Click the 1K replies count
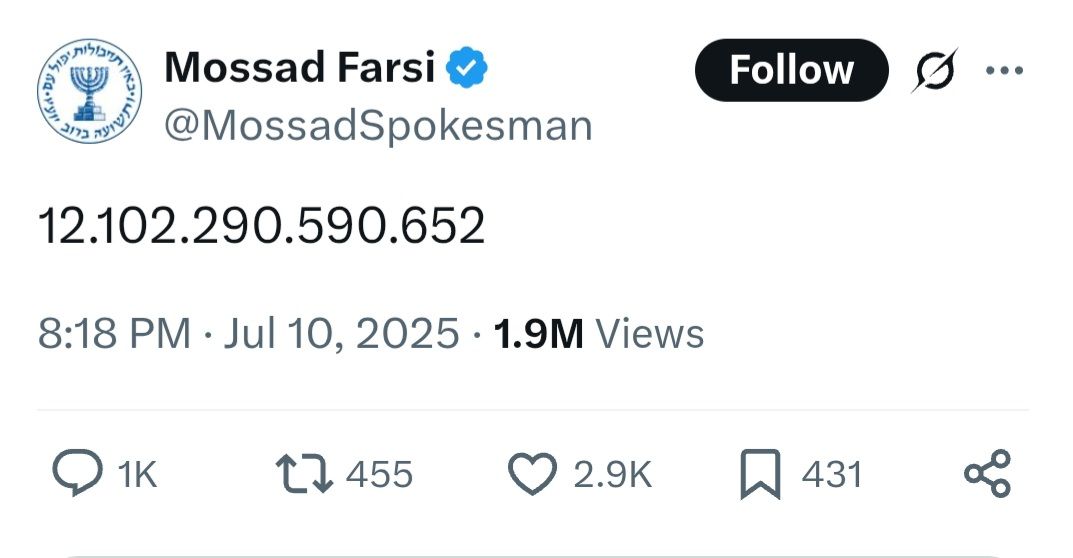Image resolution: width=1073 pixels, height=558 pixels. tap(138, 474)
